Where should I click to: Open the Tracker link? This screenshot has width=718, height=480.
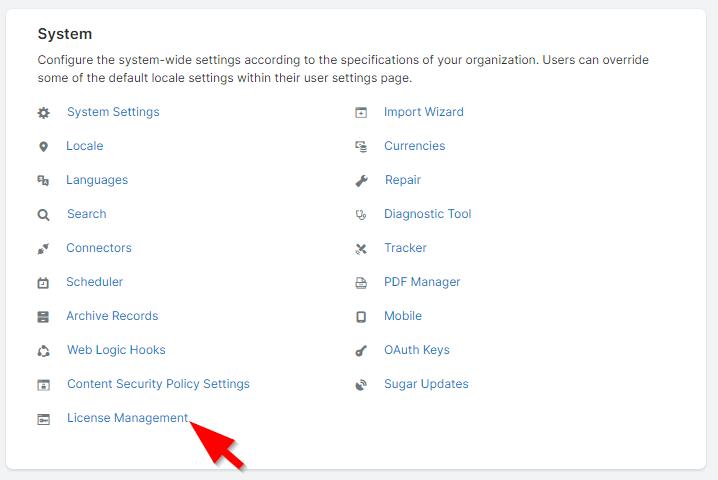(405, 248)
